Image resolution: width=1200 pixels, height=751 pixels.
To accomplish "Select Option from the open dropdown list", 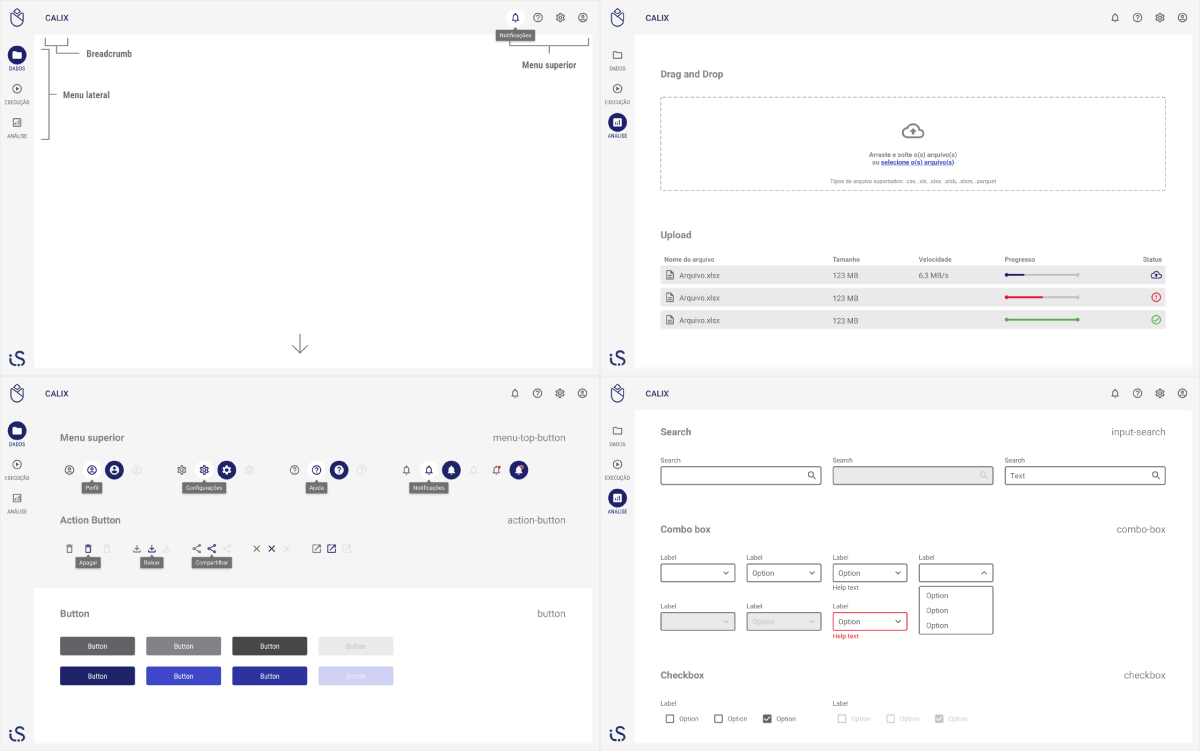I will pos(936,595).
